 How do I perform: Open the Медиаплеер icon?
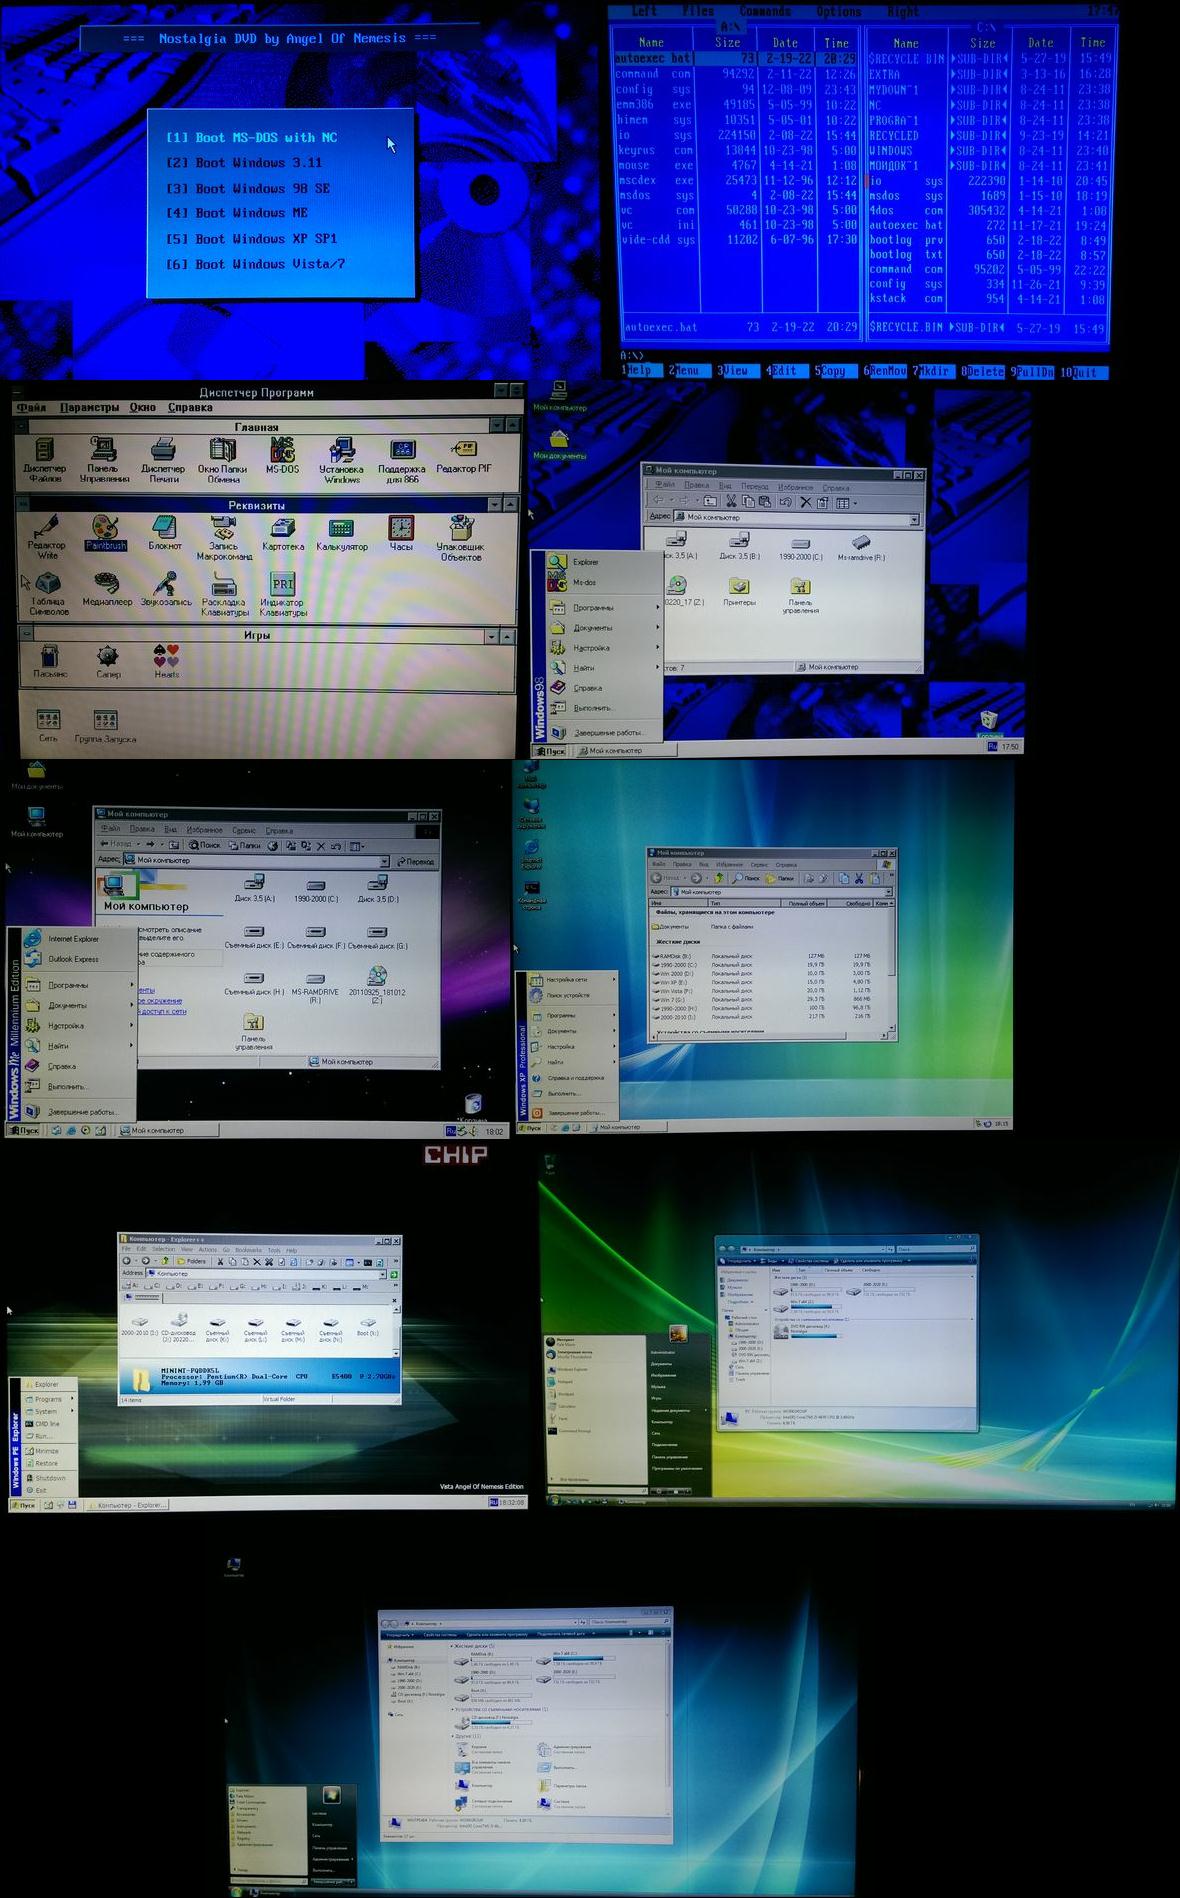(107, 588)
